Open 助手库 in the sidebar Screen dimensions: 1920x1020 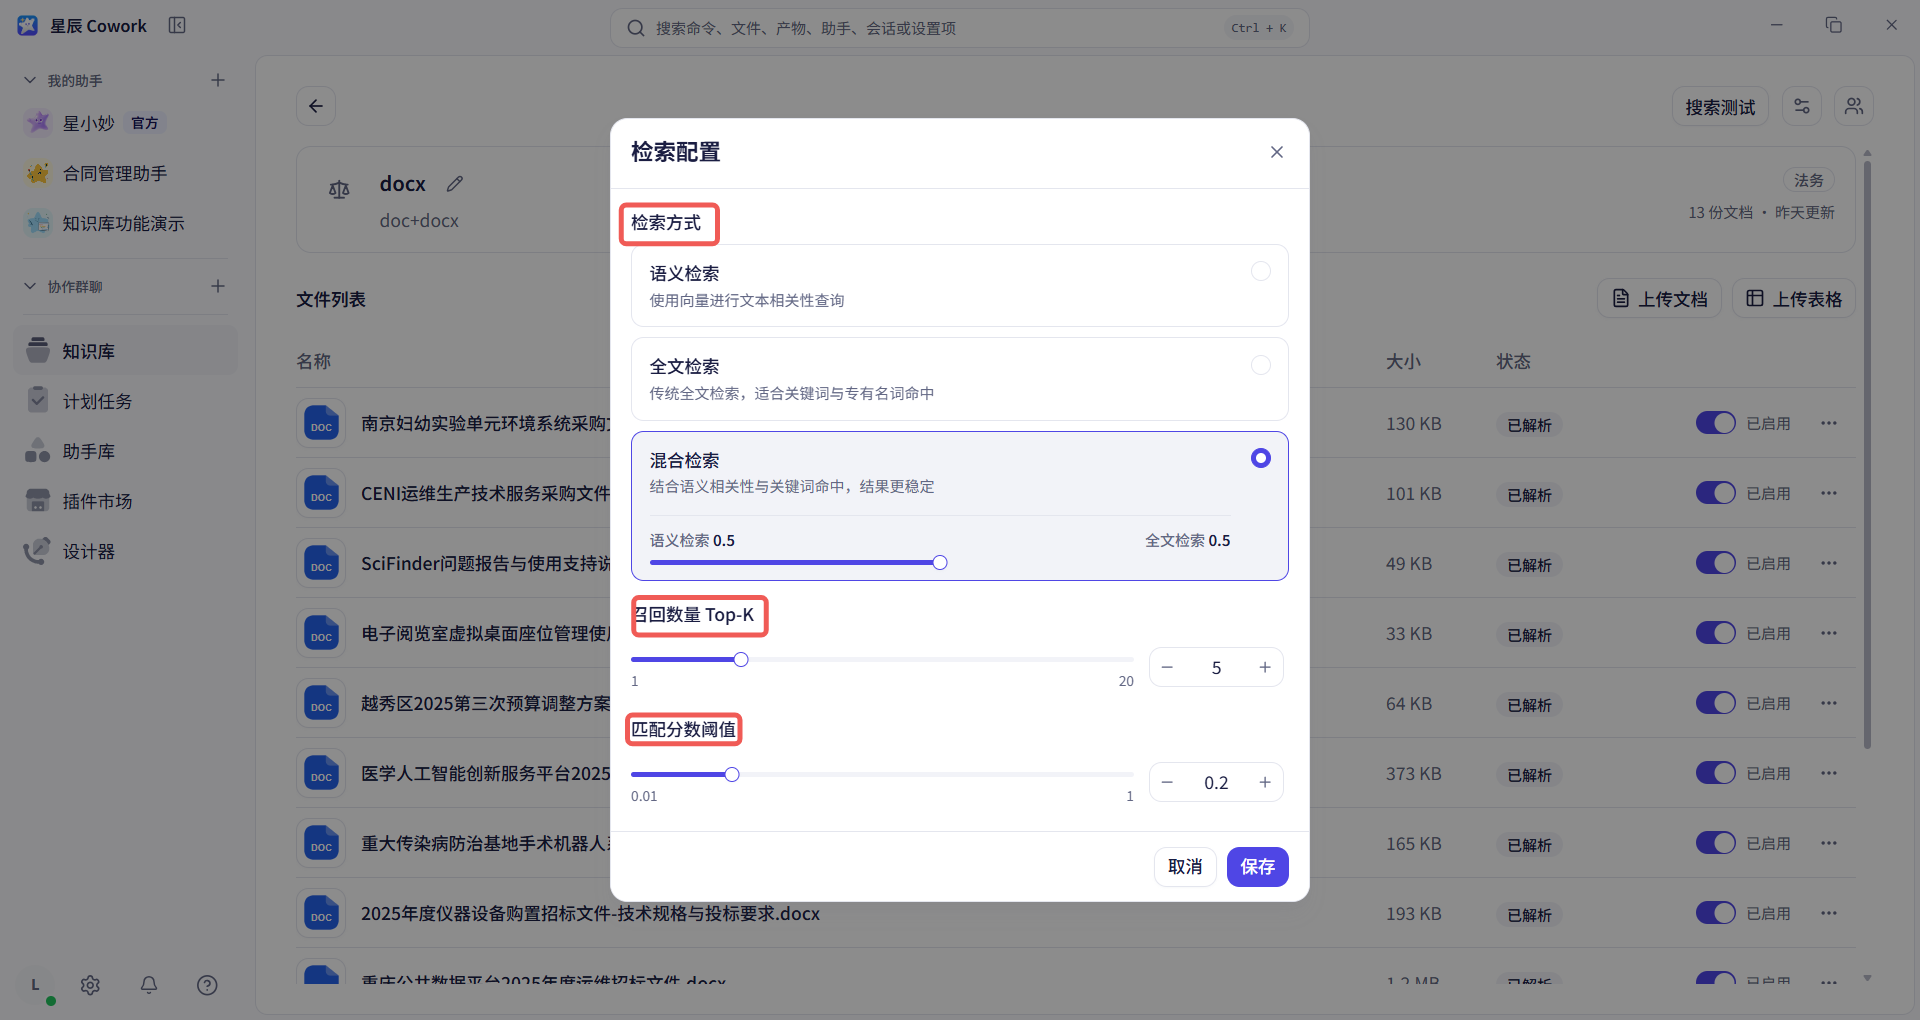tap(125, 451)
